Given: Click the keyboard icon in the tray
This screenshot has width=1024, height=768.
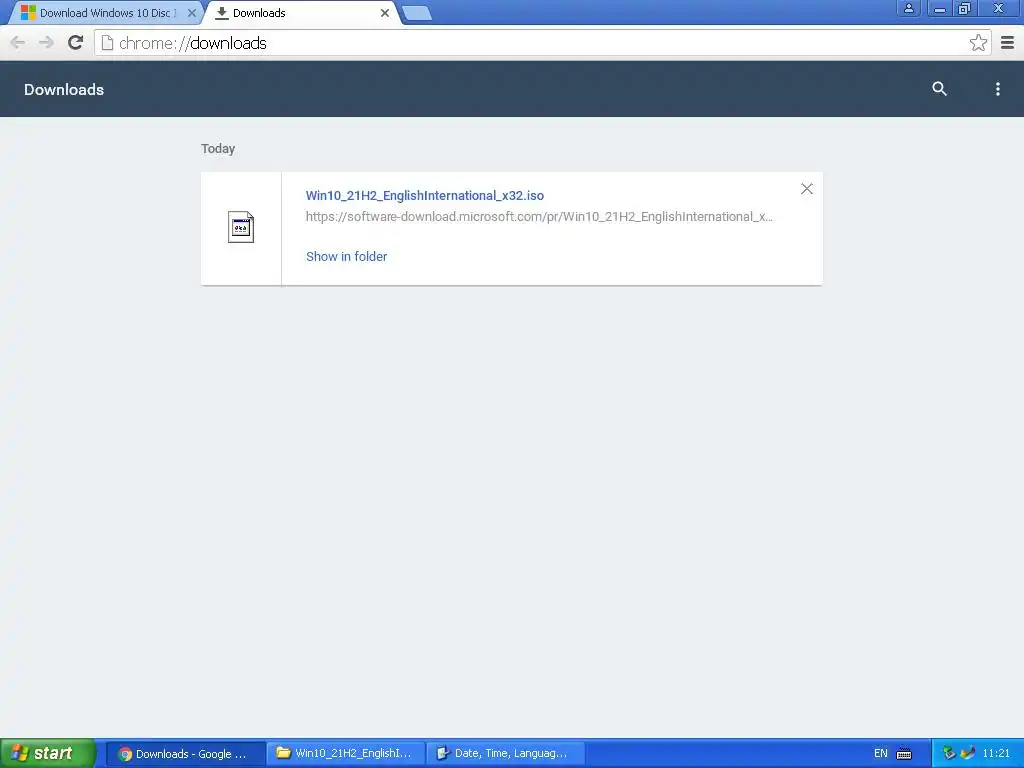Looking at the screenshot, I should click(x=904, y=754).
